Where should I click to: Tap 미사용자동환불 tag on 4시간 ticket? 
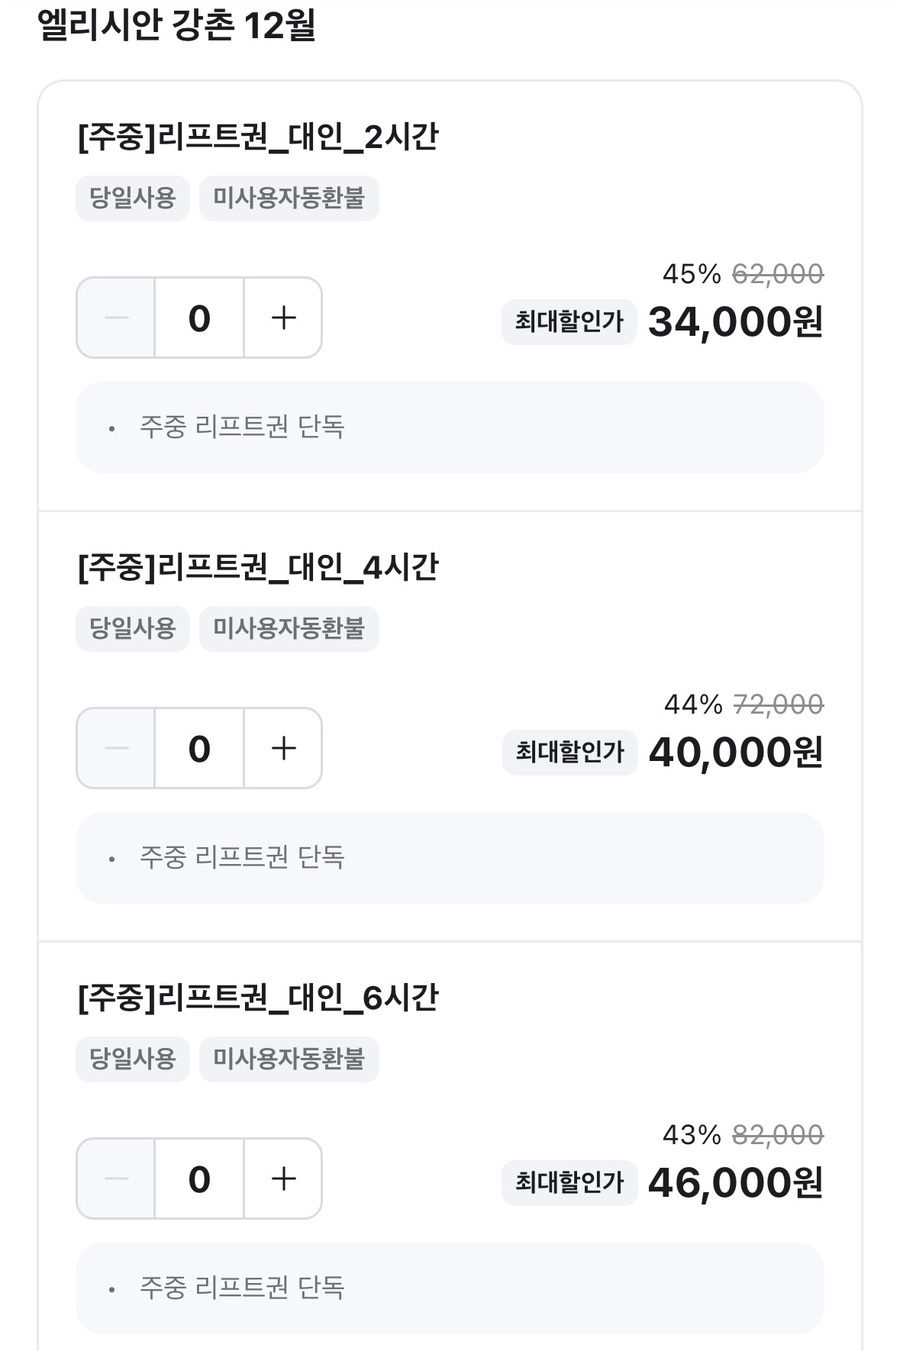click(288, 628)
